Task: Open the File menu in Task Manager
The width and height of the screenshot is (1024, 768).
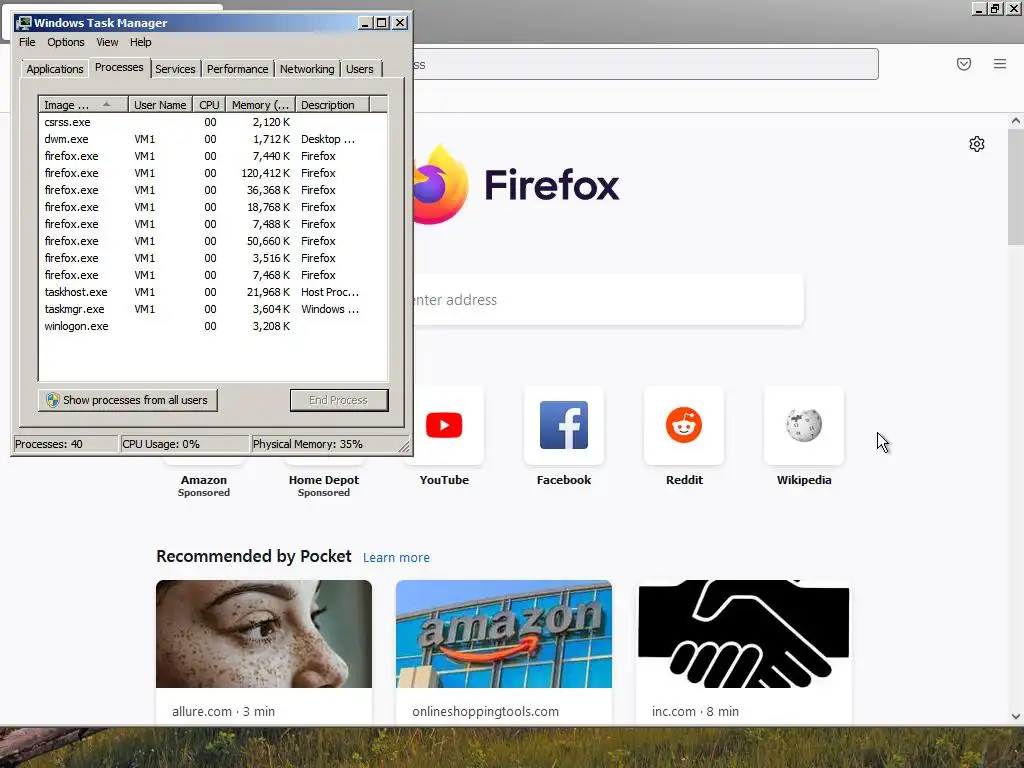Action: [x=27, y=42]
